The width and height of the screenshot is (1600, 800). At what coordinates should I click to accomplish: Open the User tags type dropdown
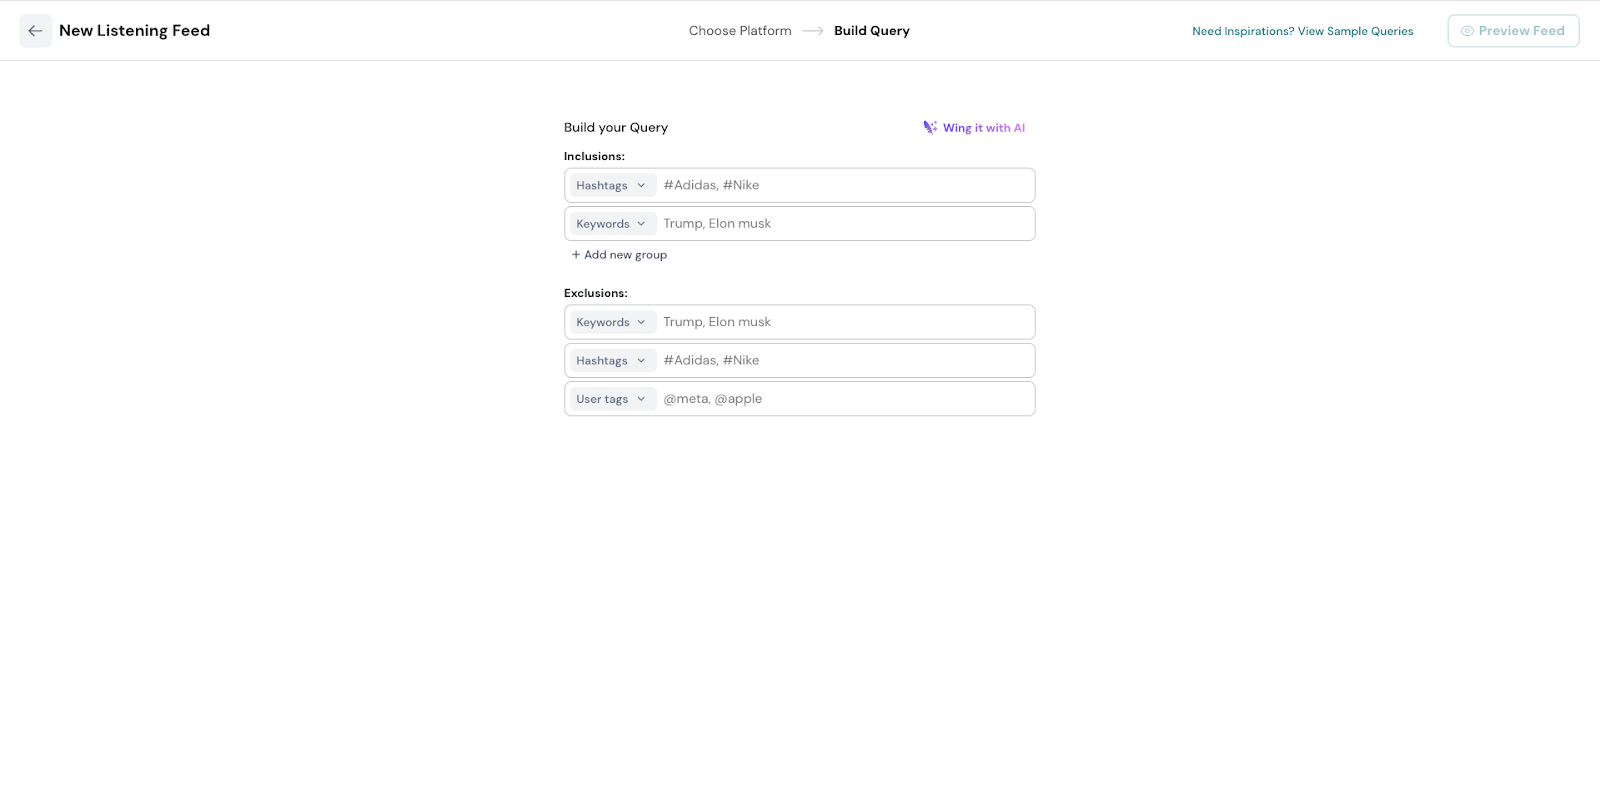(x=612, y=399)
